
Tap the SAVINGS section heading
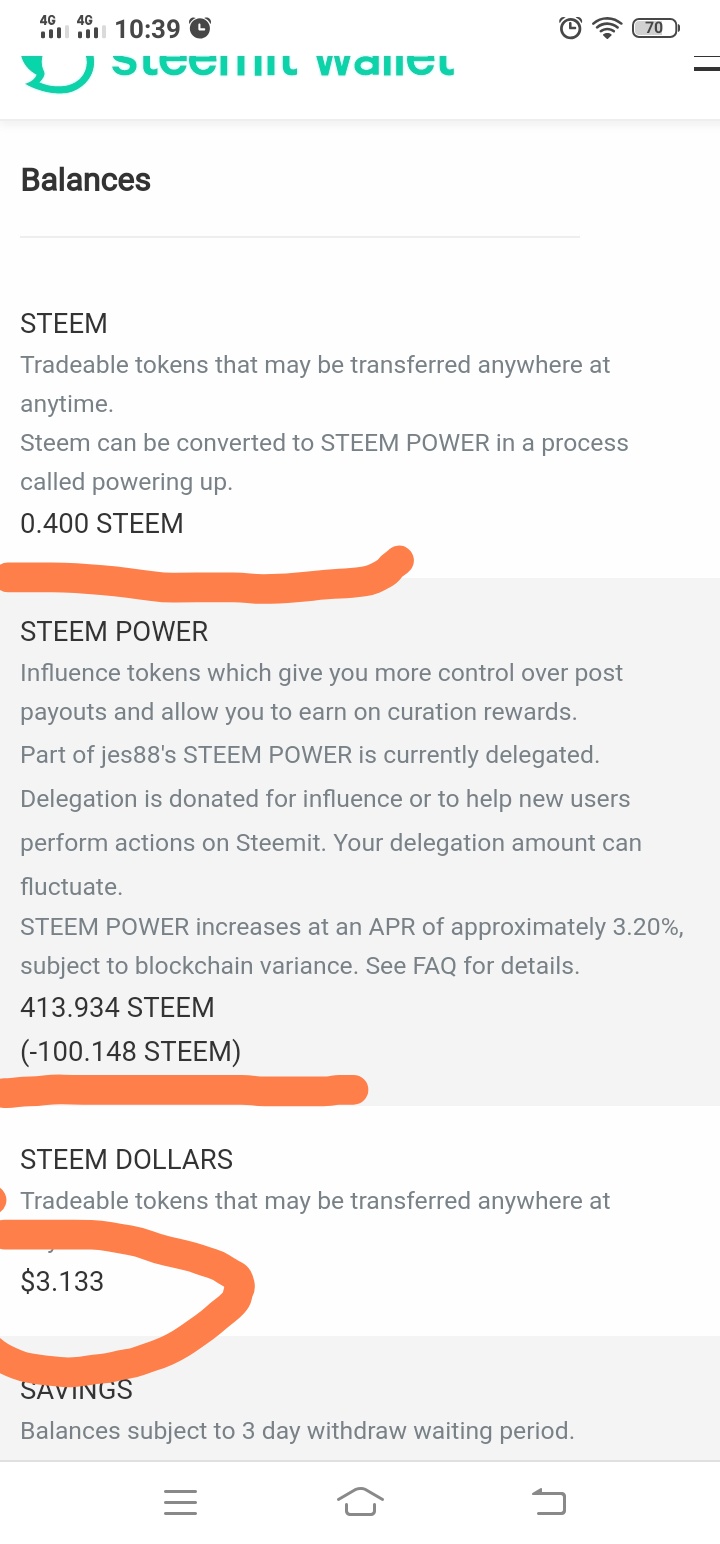coord(77,1390)
